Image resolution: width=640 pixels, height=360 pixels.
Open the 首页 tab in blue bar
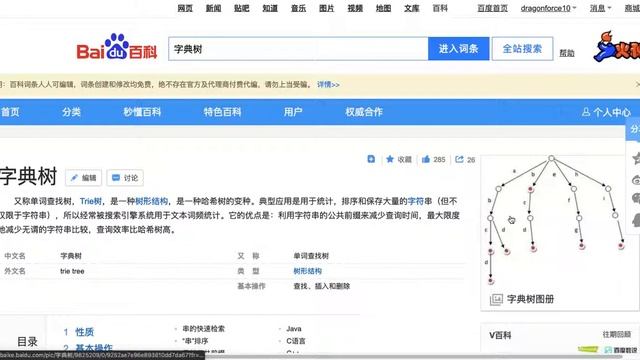[x=10, y=112]
